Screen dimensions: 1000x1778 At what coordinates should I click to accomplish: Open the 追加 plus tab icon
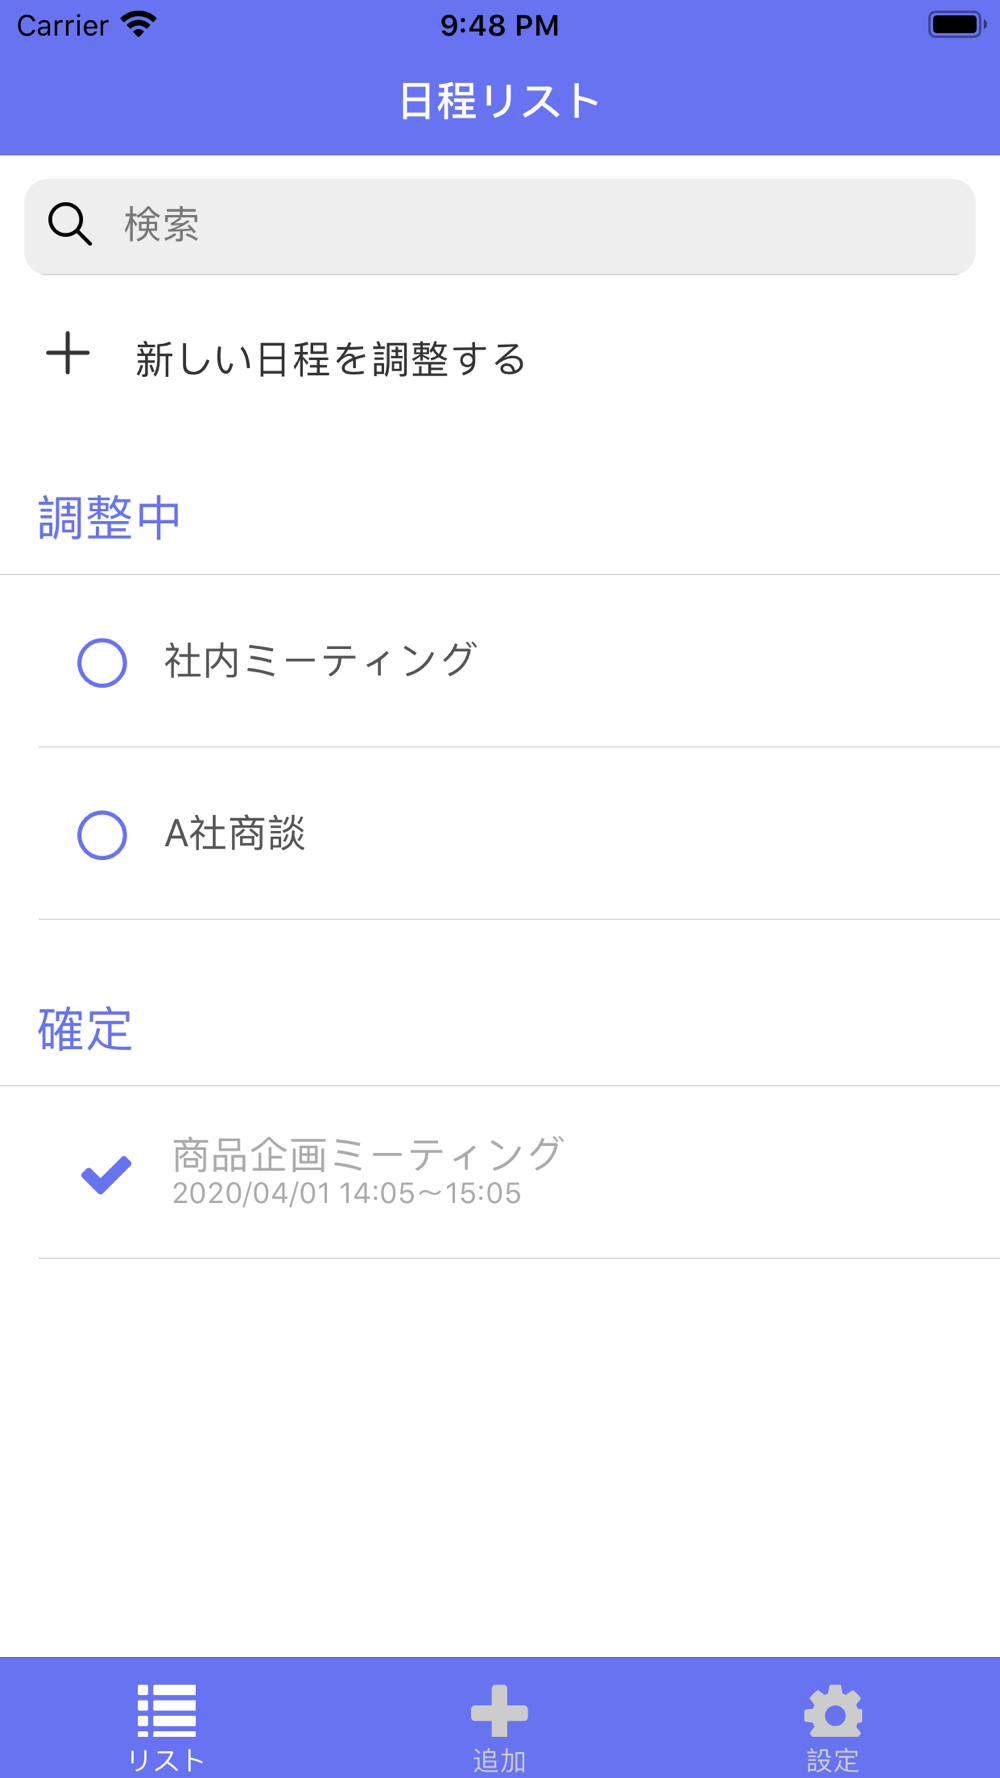click(x=499, y=1710)
